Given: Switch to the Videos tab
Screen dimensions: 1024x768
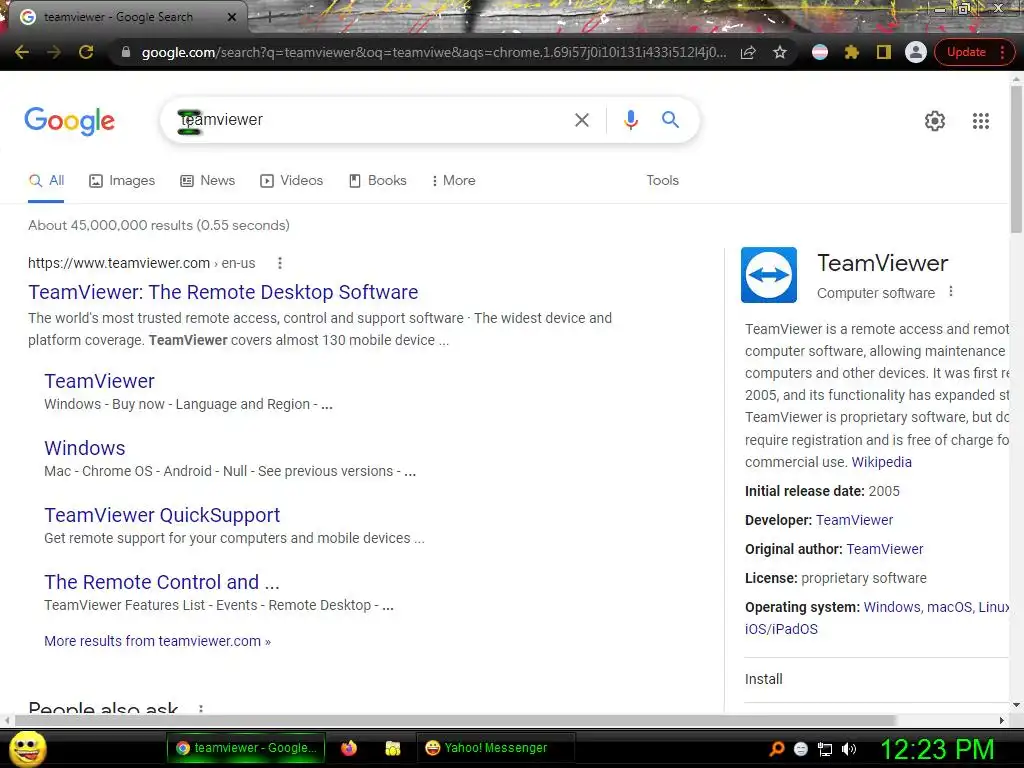Looking at the screenshot, I should tap(291, 181).
